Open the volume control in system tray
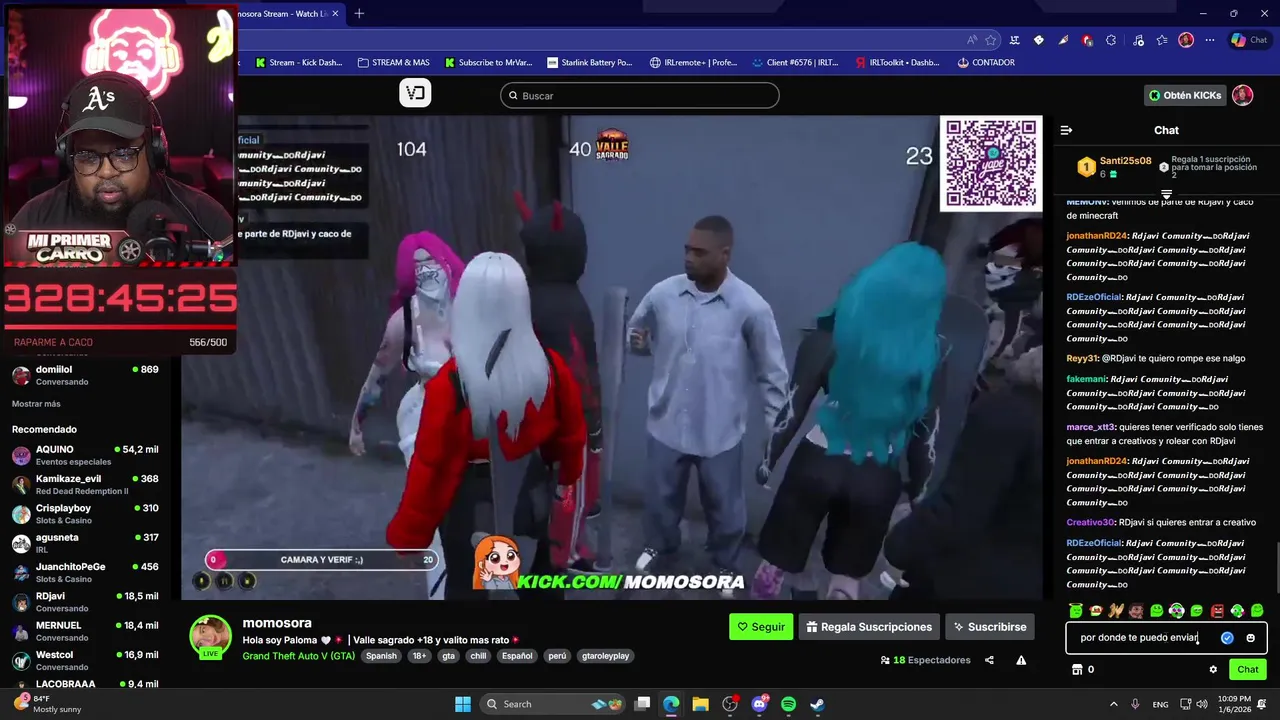Screen dimensions: 1280x720 [1201, 704]
